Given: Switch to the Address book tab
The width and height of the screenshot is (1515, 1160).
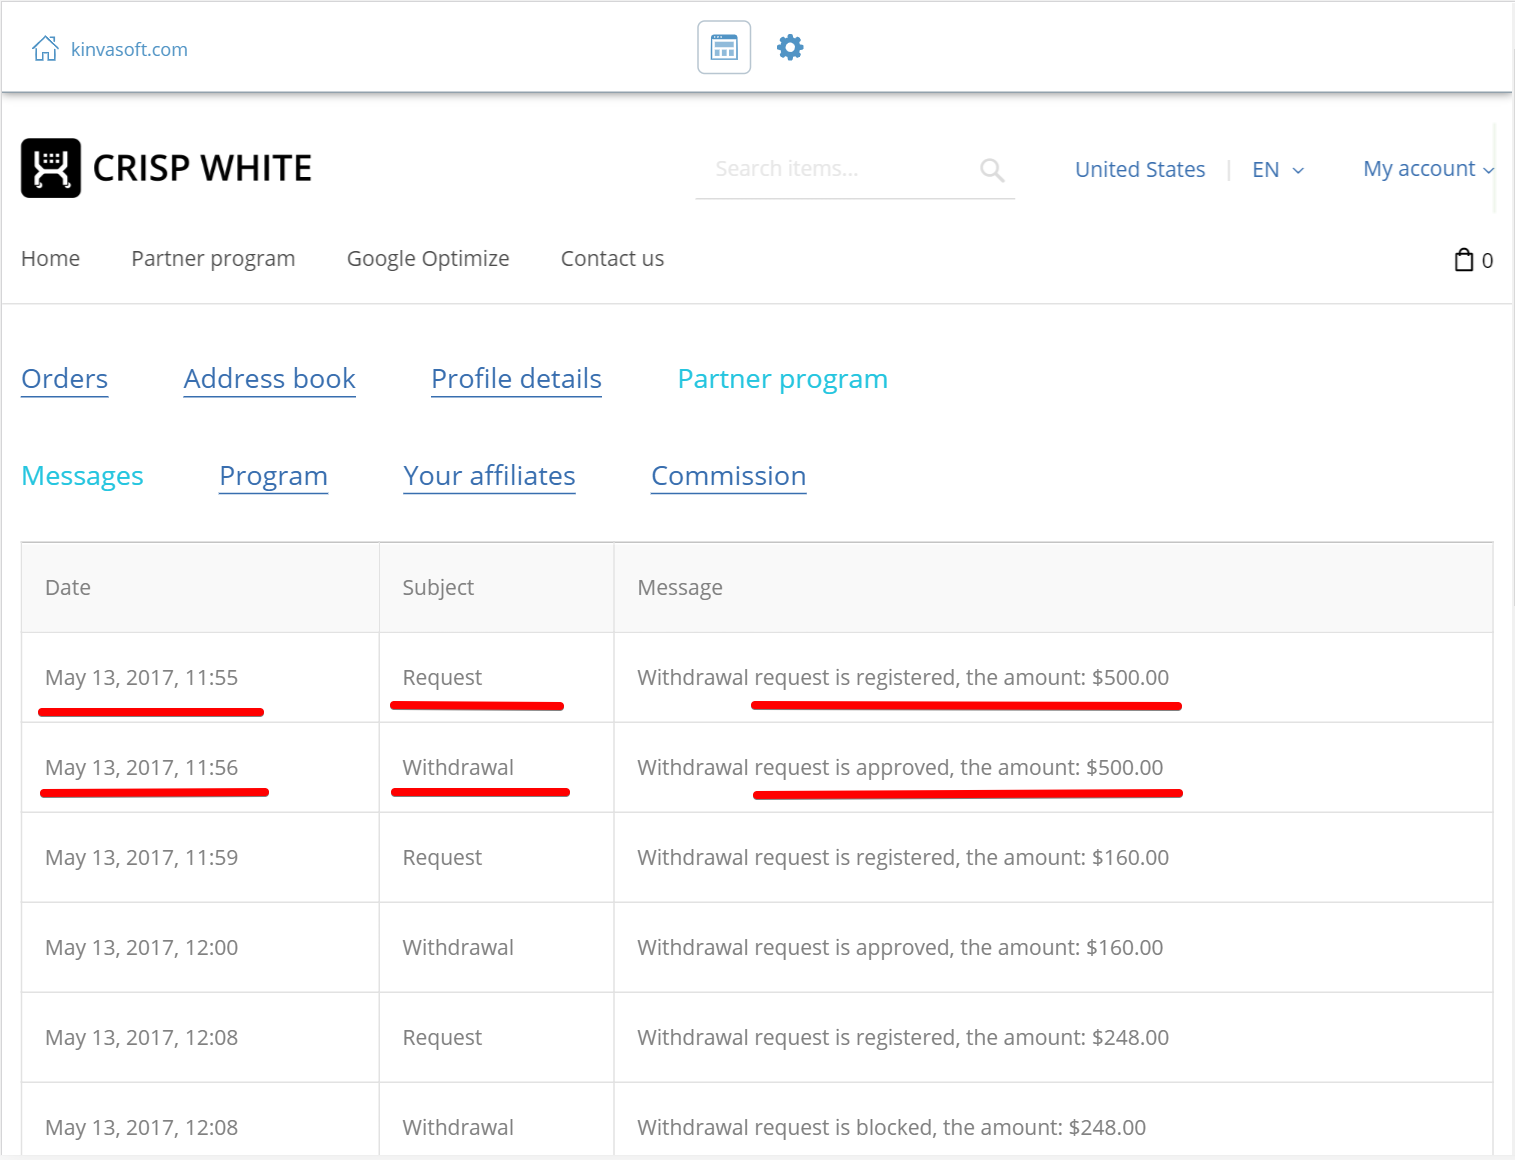Looking at the screenshot, I should point(269,379).
